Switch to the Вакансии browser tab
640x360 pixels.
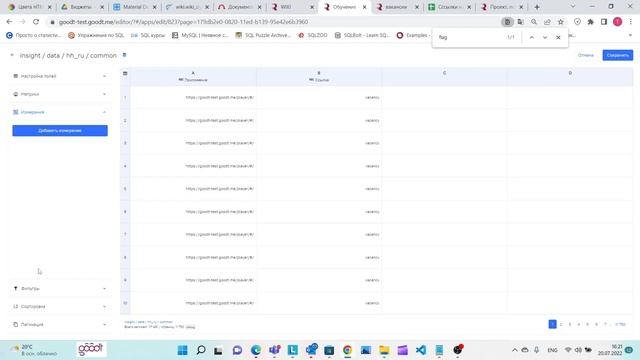tap(397, 7)
